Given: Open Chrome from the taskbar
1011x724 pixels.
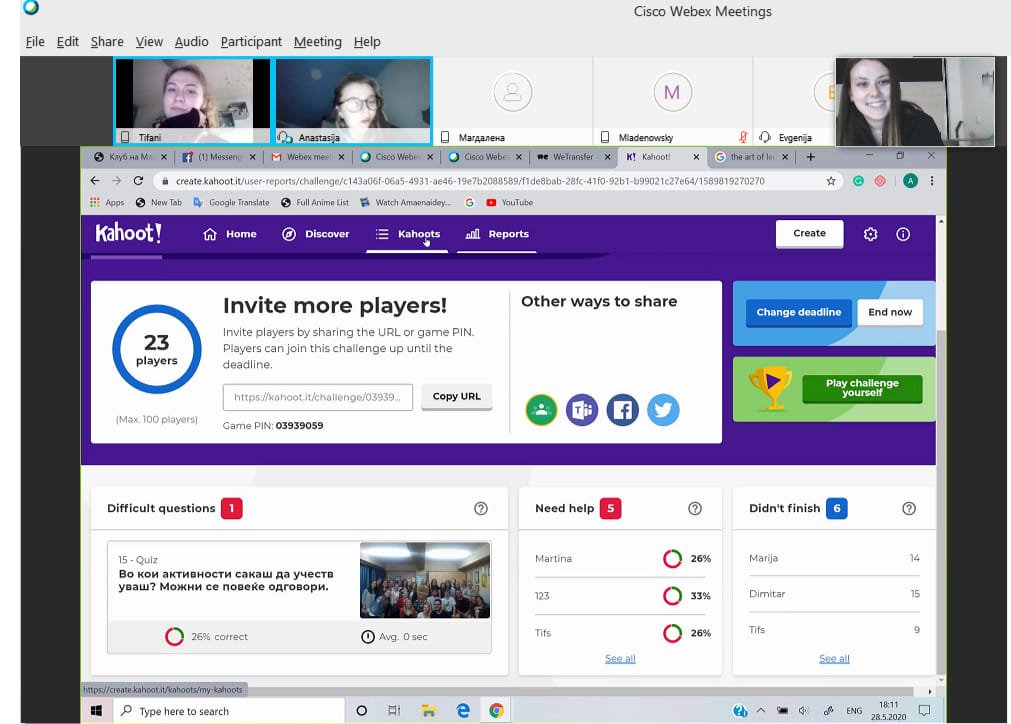Looking at the screenshot, I should 496,710.
